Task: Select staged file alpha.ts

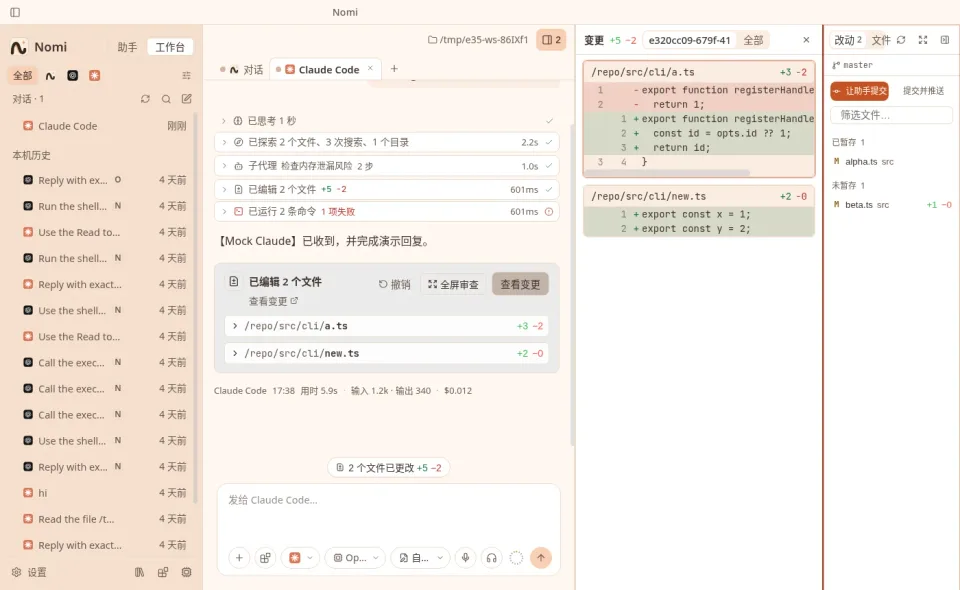Action: pyautogui.click(x=891, y=162)
